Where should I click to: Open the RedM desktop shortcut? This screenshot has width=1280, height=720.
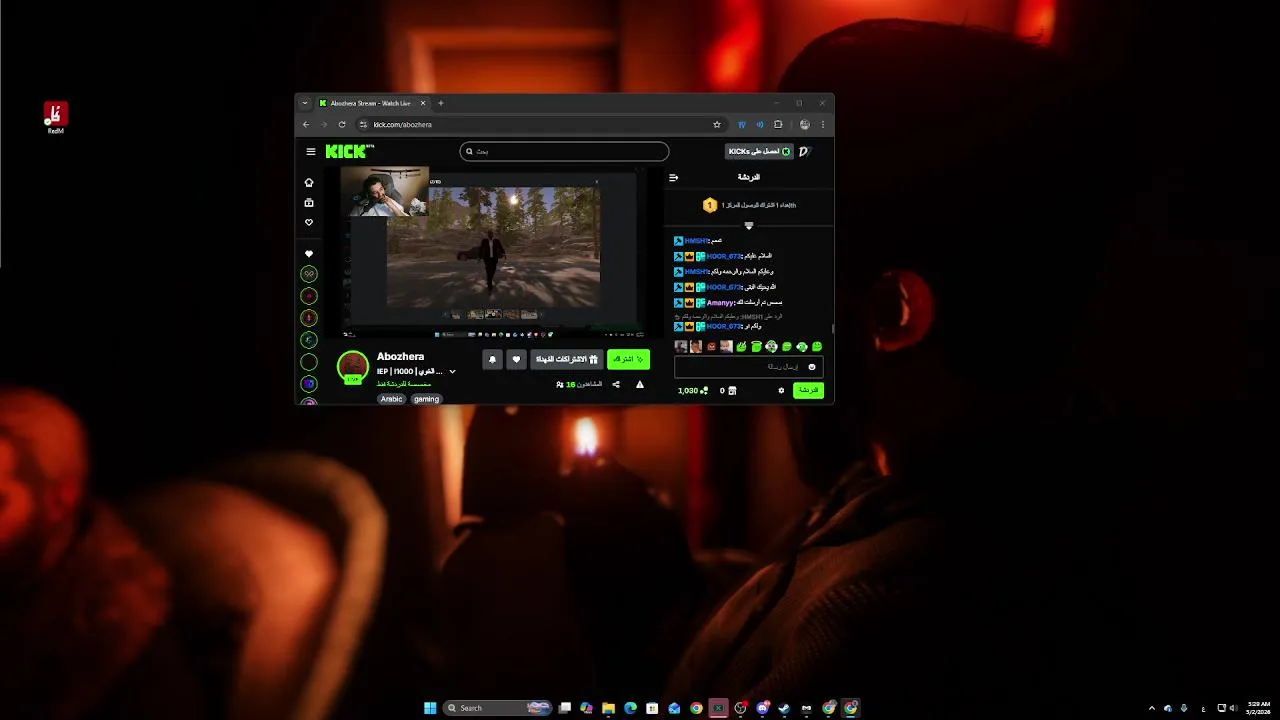(x=56, y=117)
